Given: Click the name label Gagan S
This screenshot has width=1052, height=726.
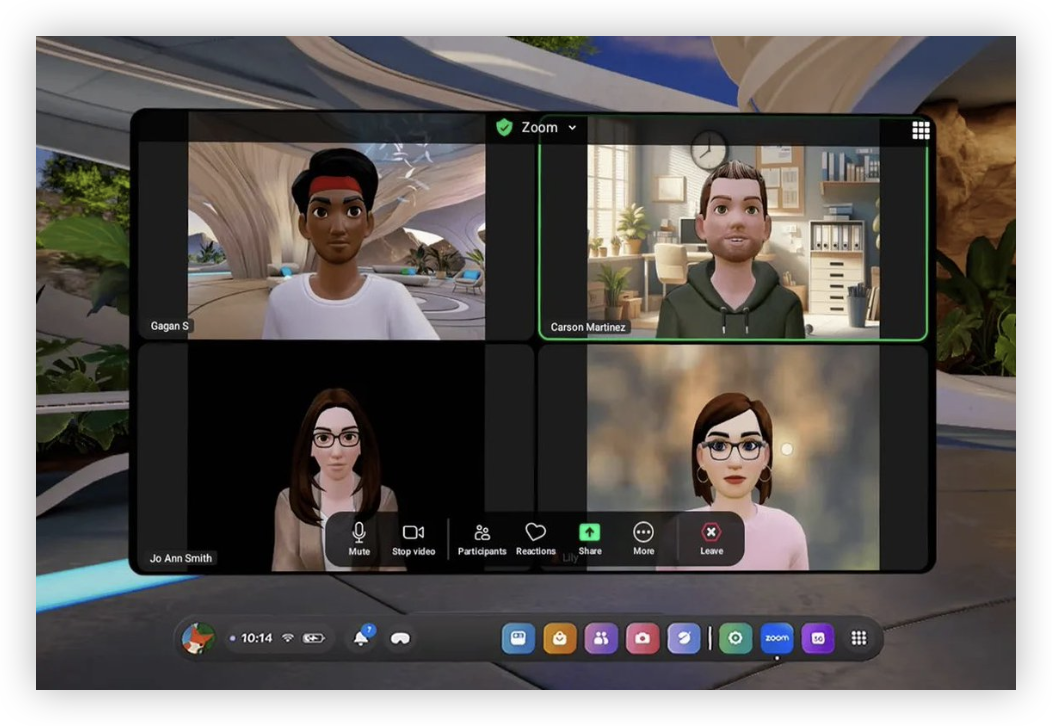Looking at the screenshot, I should click(x=169, y=326).
